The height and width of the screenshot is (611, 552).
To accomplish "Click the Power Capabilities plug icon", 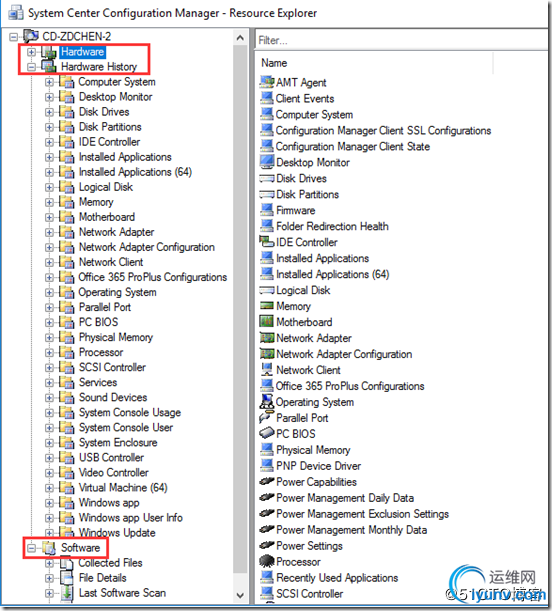I will pos(267,482).
